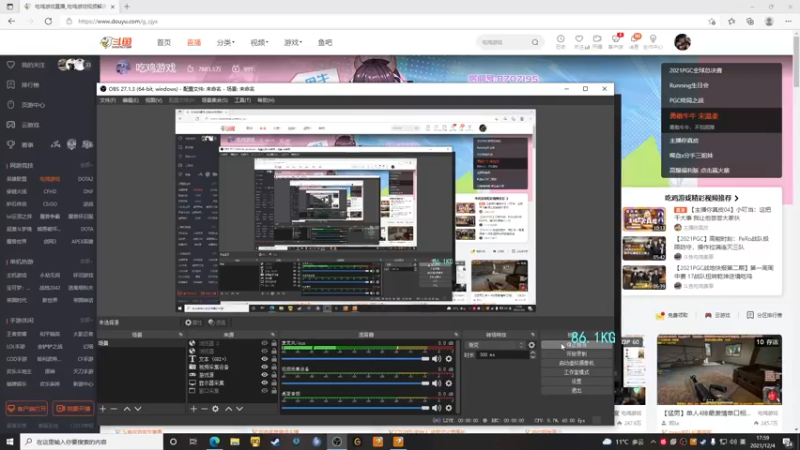Pop out the scenes dock panel

point(181,335)
